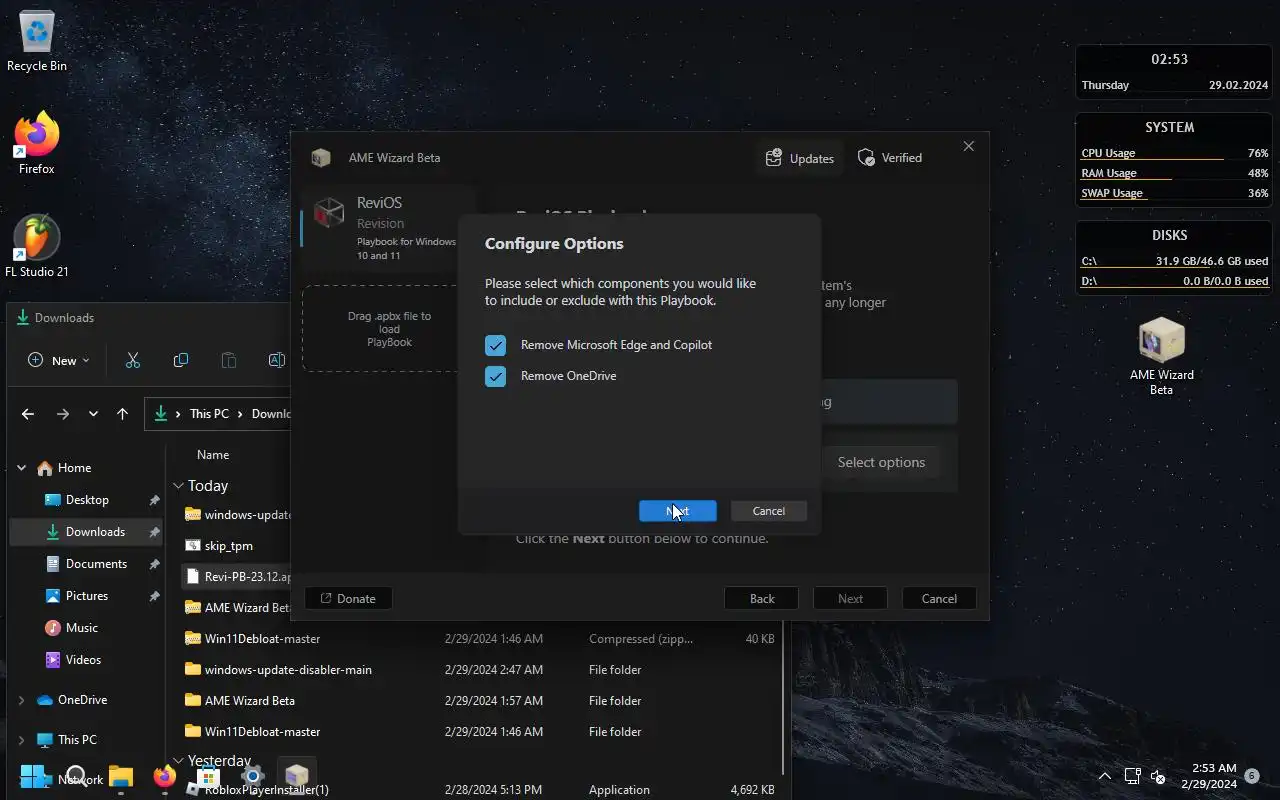Click Back in the AME Wizard footer

click(x=762, y=598)
